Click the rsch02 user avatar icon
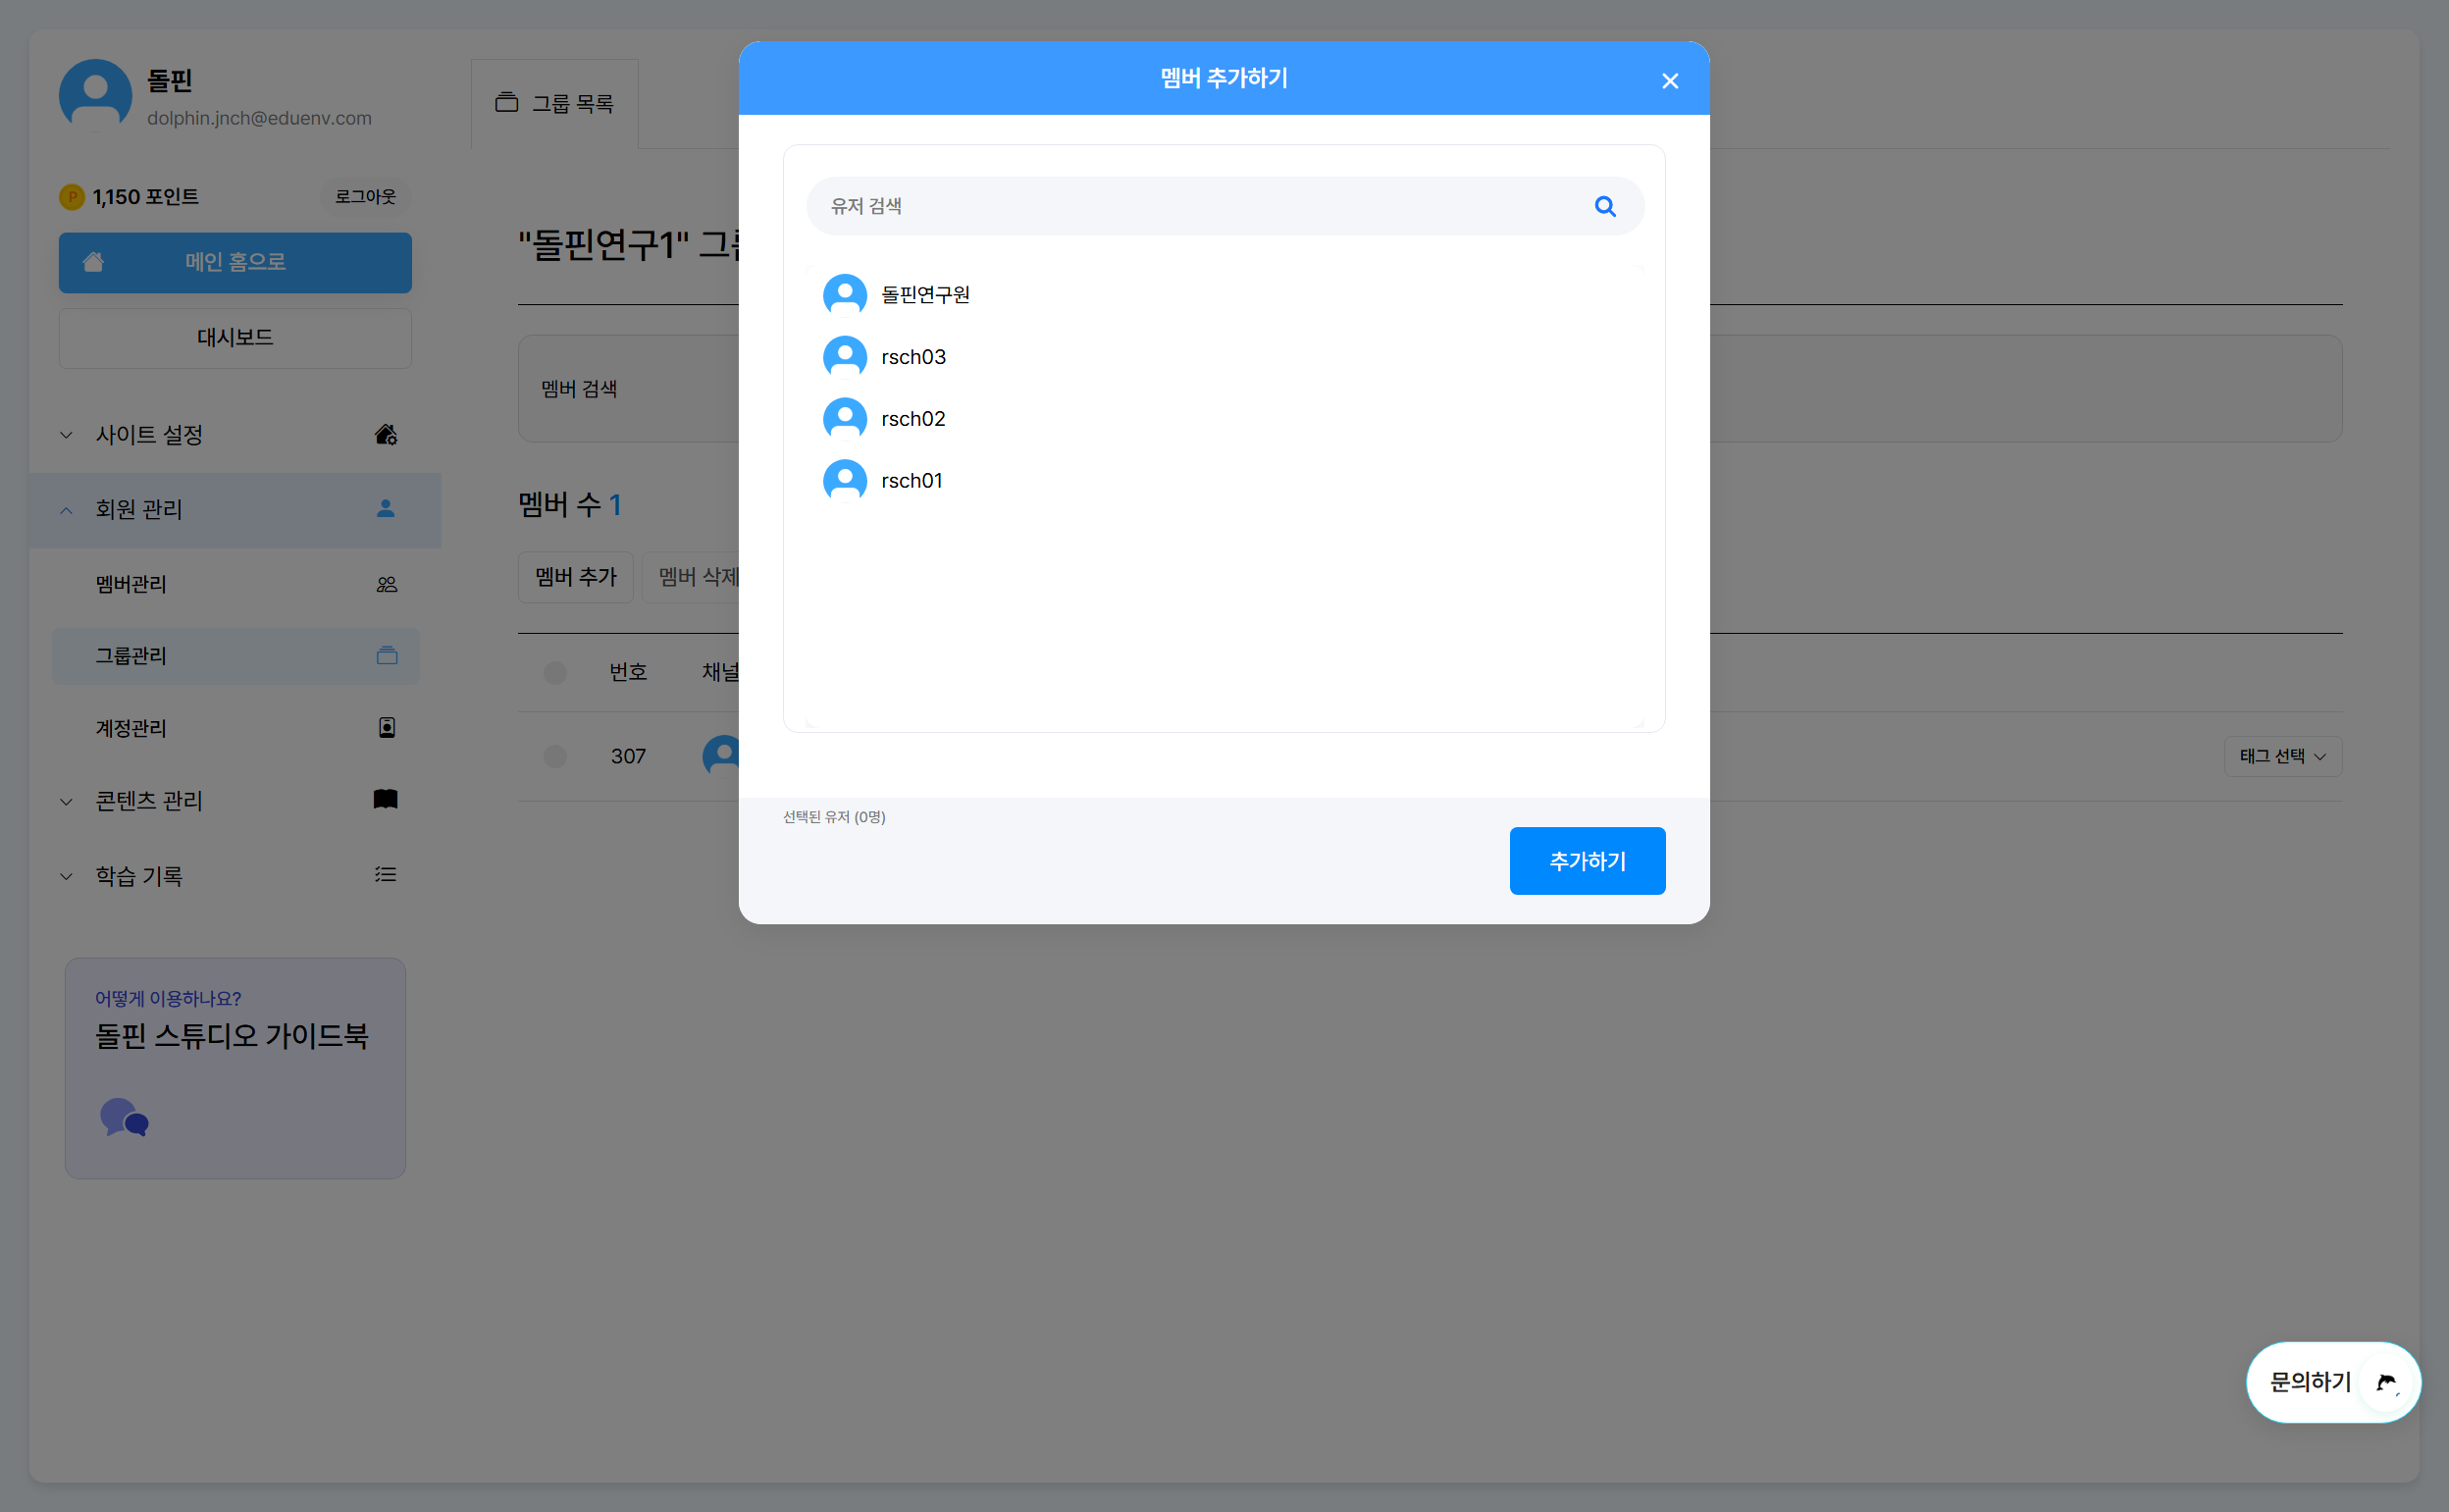 [x=844, y=419]
